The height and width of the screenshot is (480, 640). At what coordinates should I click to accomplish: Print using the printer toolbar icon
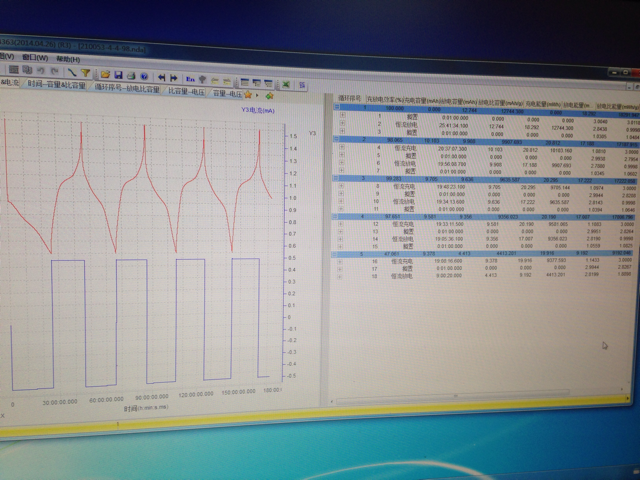coord(131,76)
